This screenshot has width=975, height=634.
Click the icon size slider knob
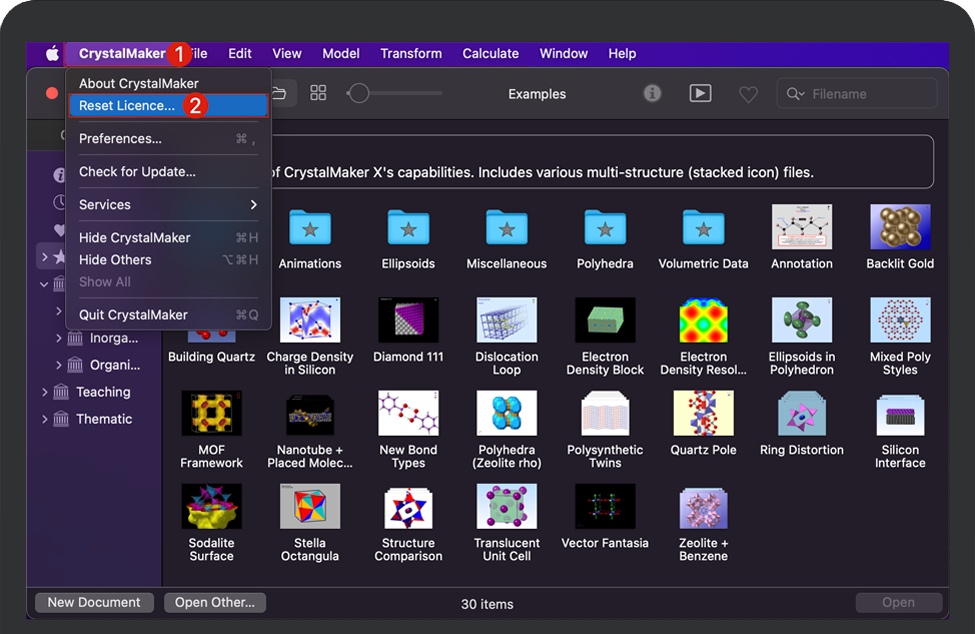pyautogui.click(x=359, y=93)
